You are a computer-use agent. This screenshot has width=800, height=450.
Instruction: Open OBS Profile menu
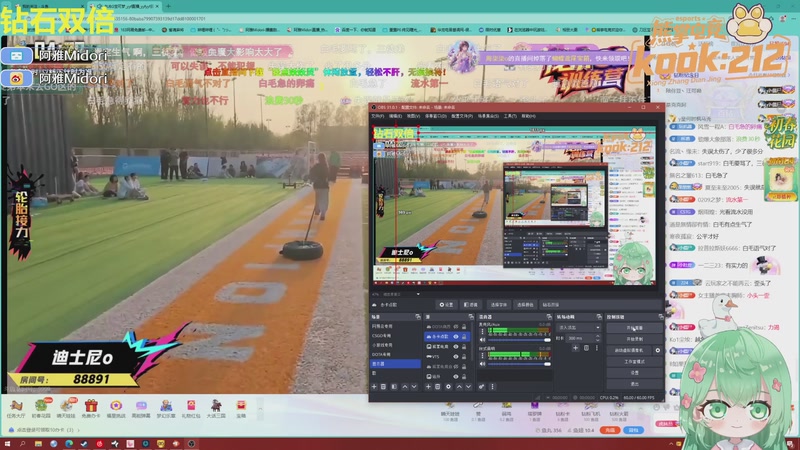[462, 116]
